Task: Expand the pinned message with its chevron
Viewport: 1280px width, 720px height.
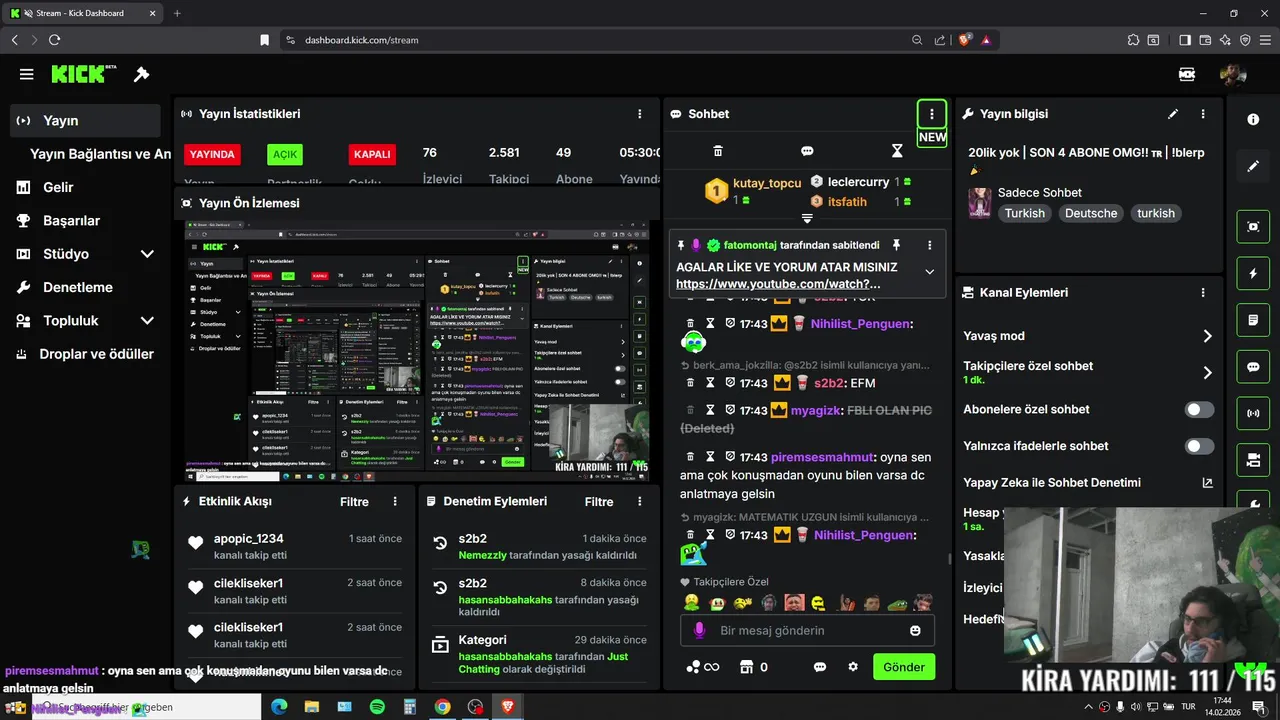Action: coord(929,272)
